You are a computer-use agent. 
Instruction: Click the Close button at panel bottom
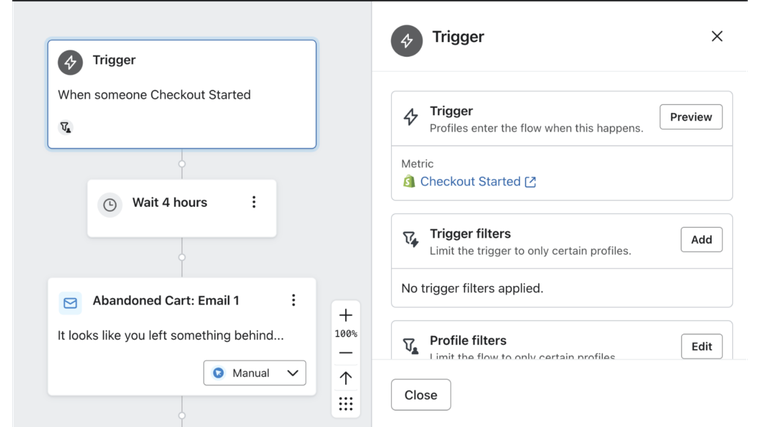(420, 395)
